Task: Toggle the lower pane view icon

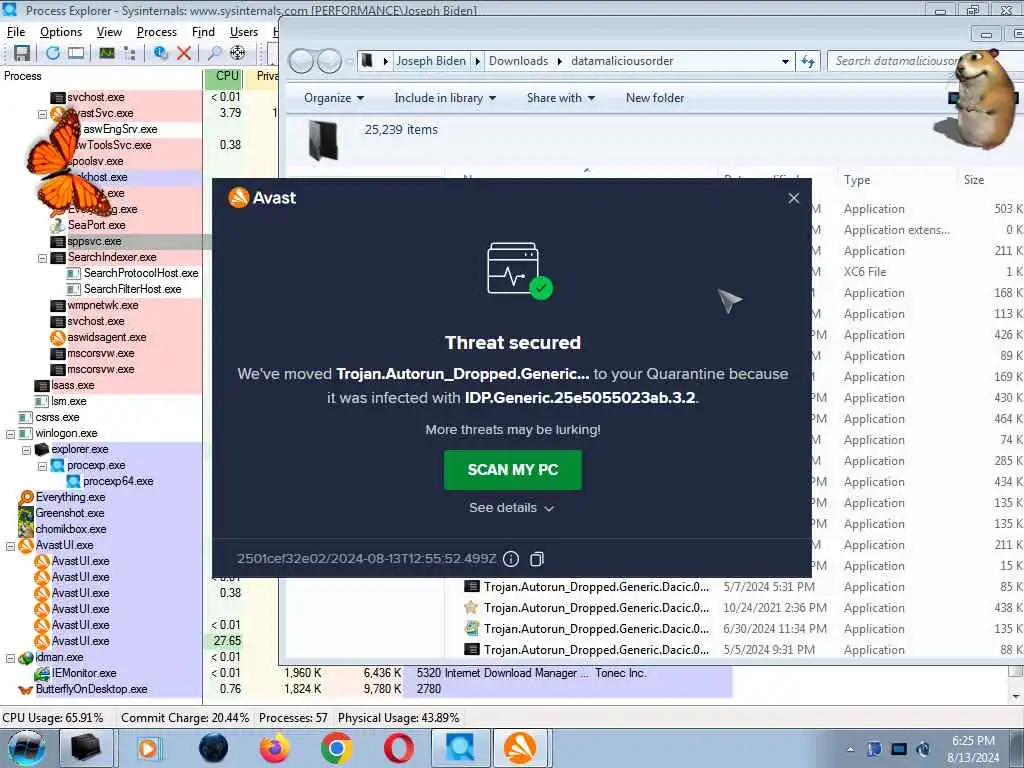Action: [76, 53]
